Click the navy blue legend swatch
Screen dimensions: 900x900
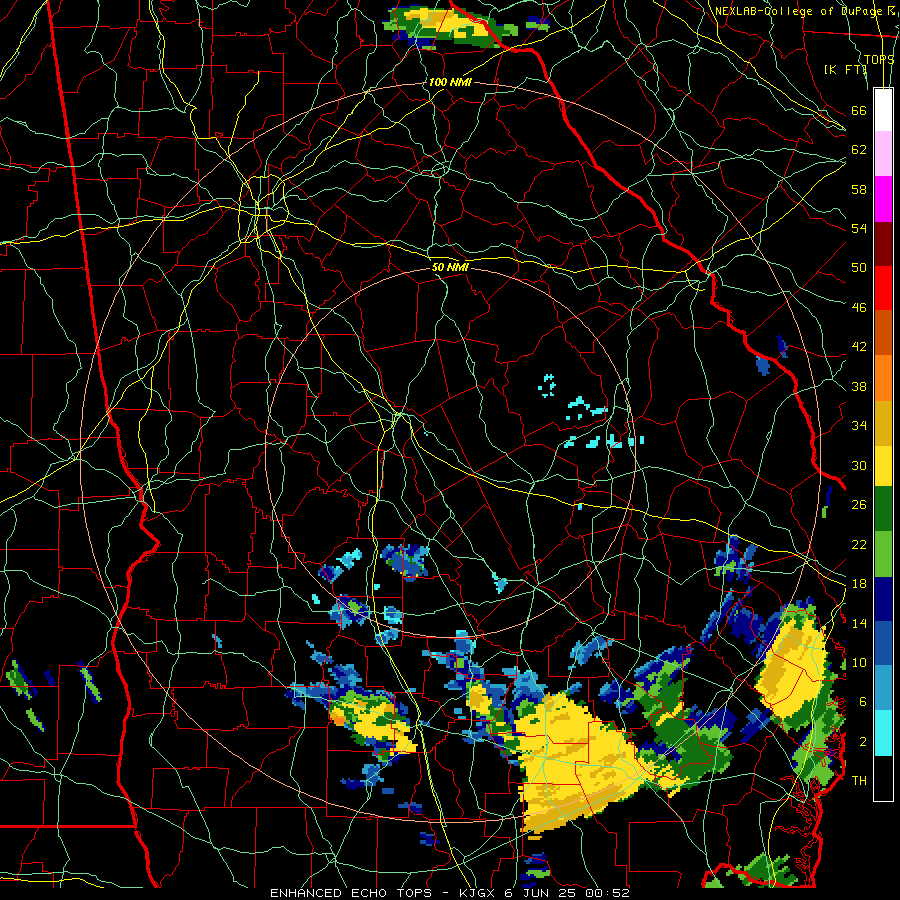[x=883, y=599]
